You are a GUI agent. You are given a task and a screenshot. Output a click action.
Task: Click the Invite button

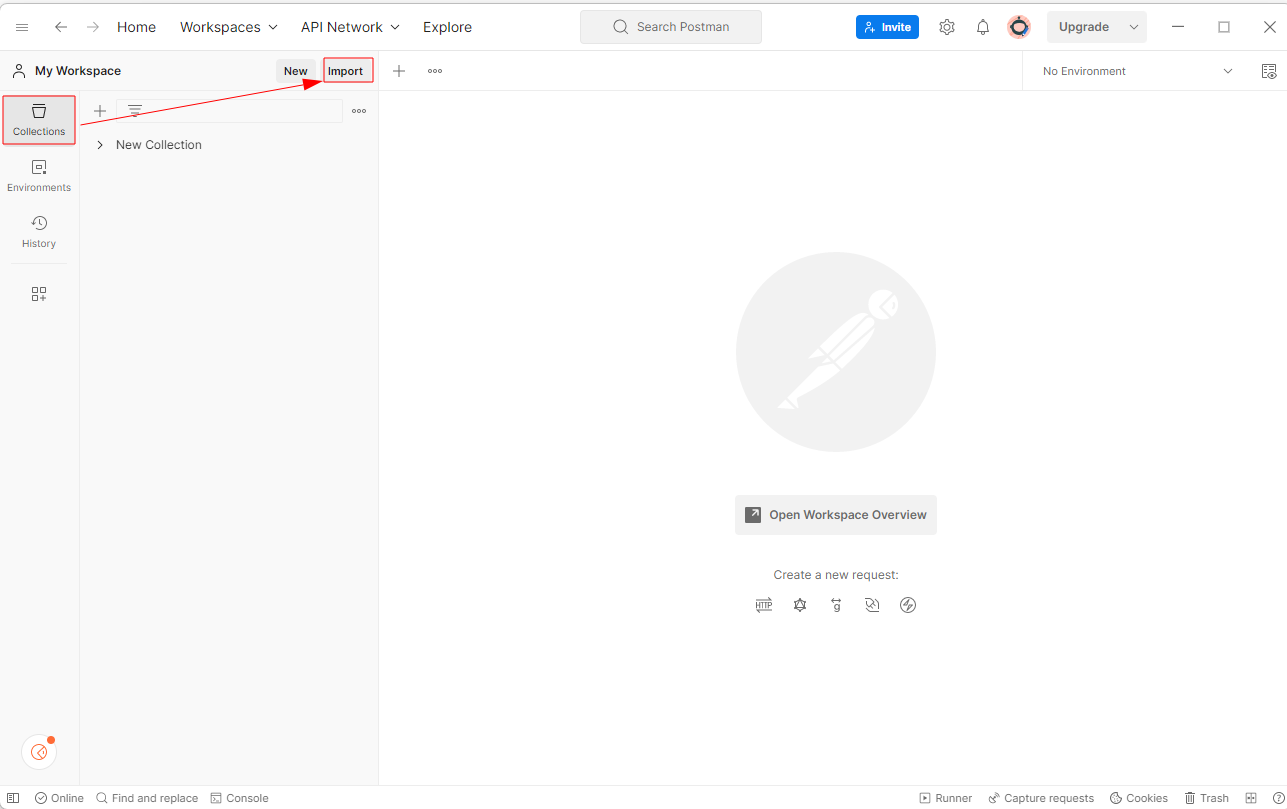[887, 27]
